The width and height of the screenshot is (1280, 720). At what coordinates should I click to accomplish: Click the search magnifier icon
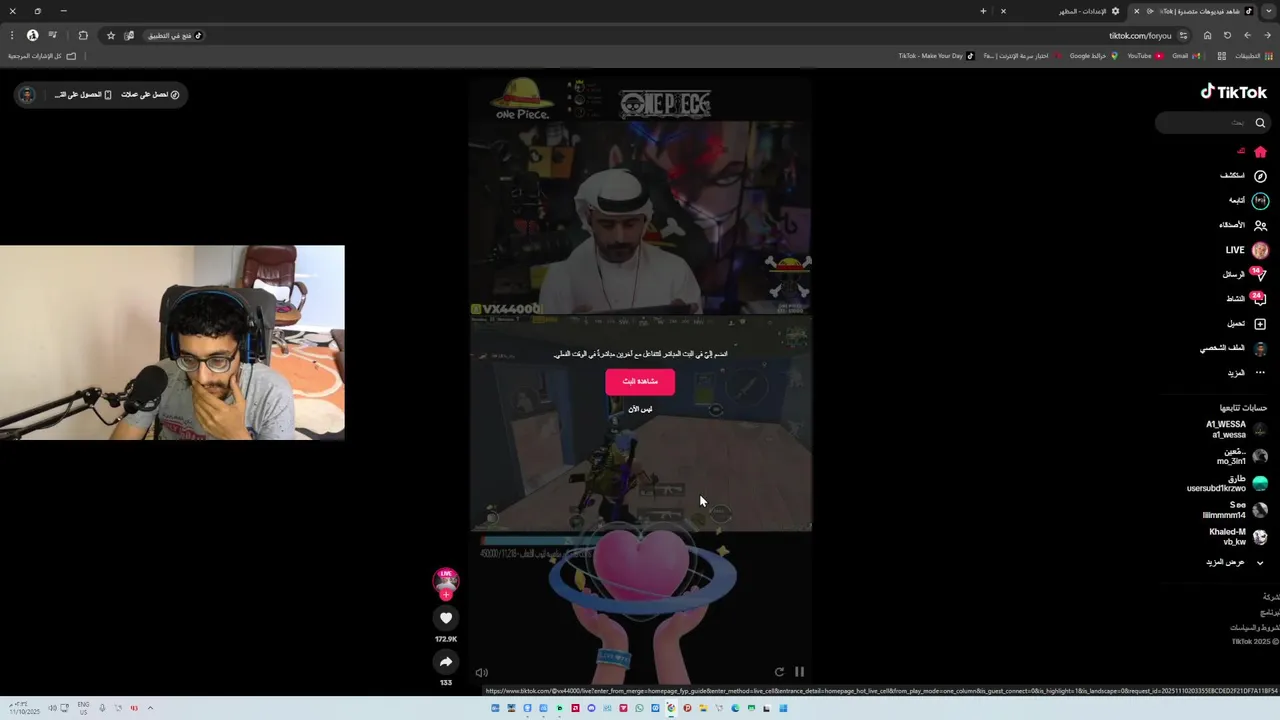tap(1260, 123)
